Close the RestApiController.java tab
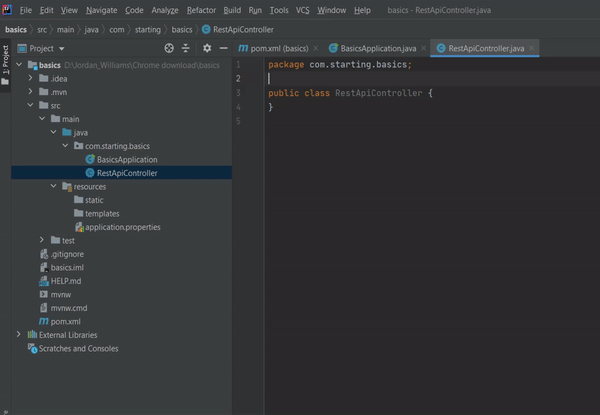 [x=531, y=48]
